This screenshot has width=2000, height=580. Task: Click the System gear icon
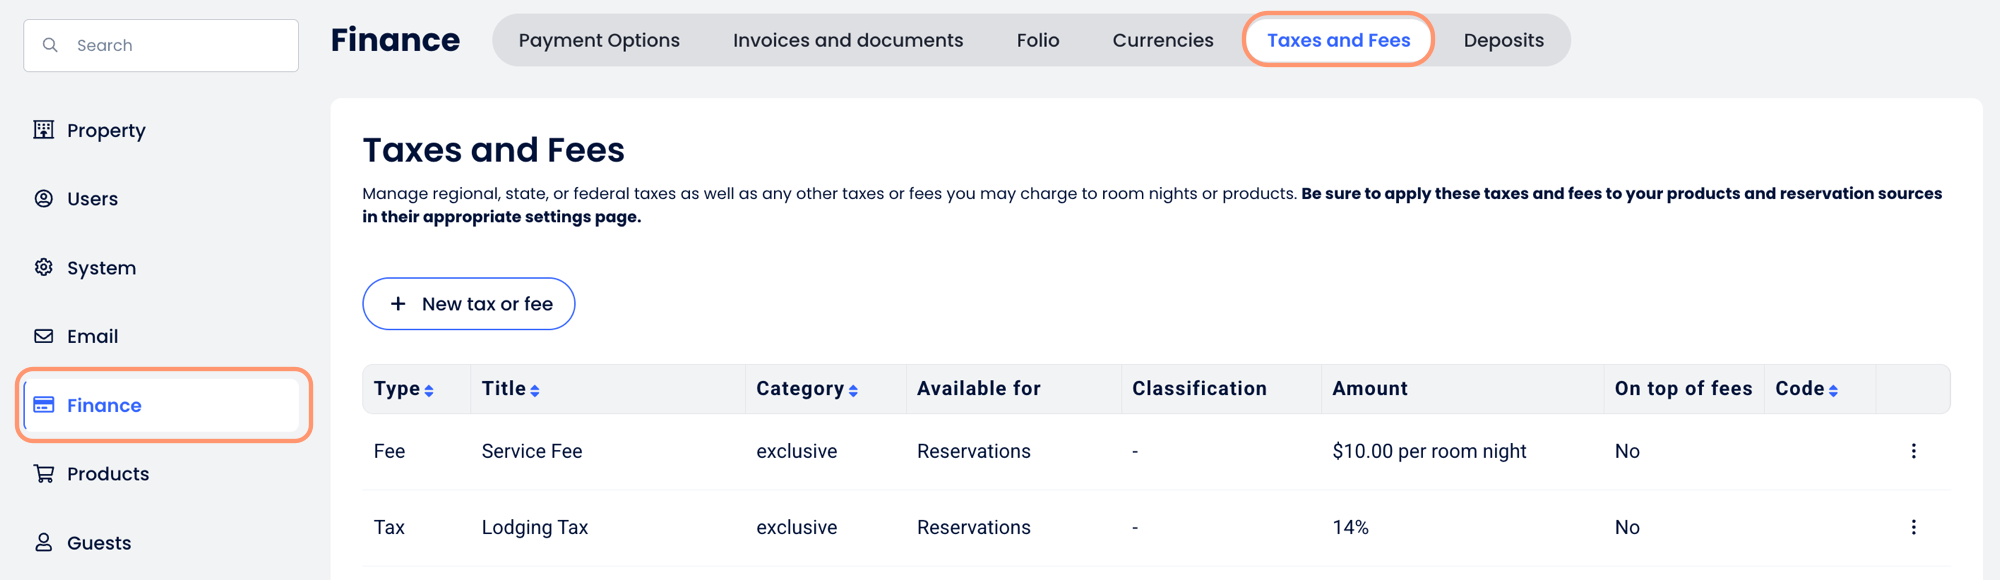(x=44, y=267)
